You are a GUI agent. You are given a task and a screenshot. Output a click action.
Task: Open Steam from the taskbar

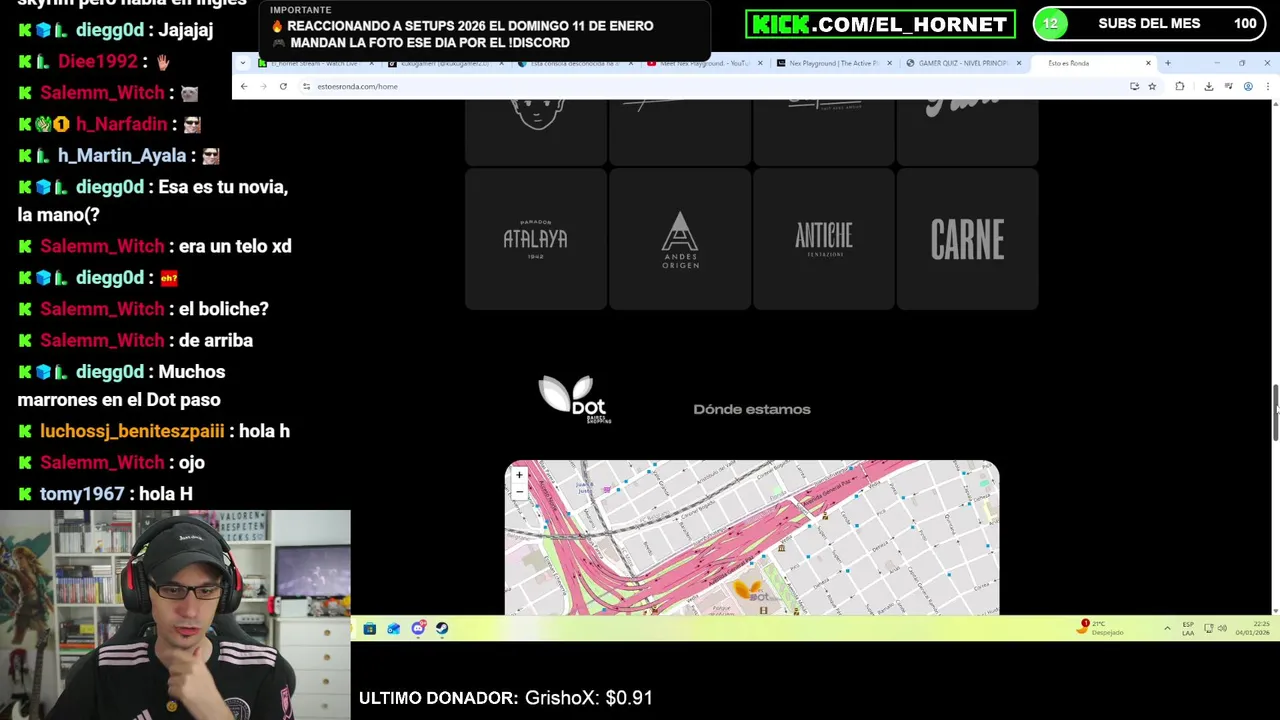click(x=442, y=628)
